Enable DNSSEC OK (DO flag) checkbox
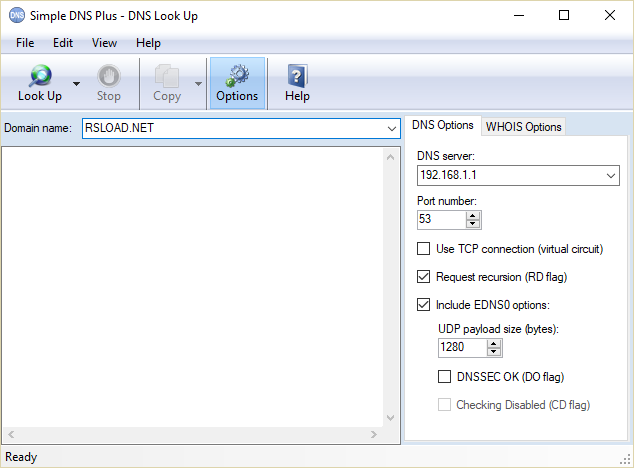This screenshot has height=468, width=634. (x=444, y=377)
